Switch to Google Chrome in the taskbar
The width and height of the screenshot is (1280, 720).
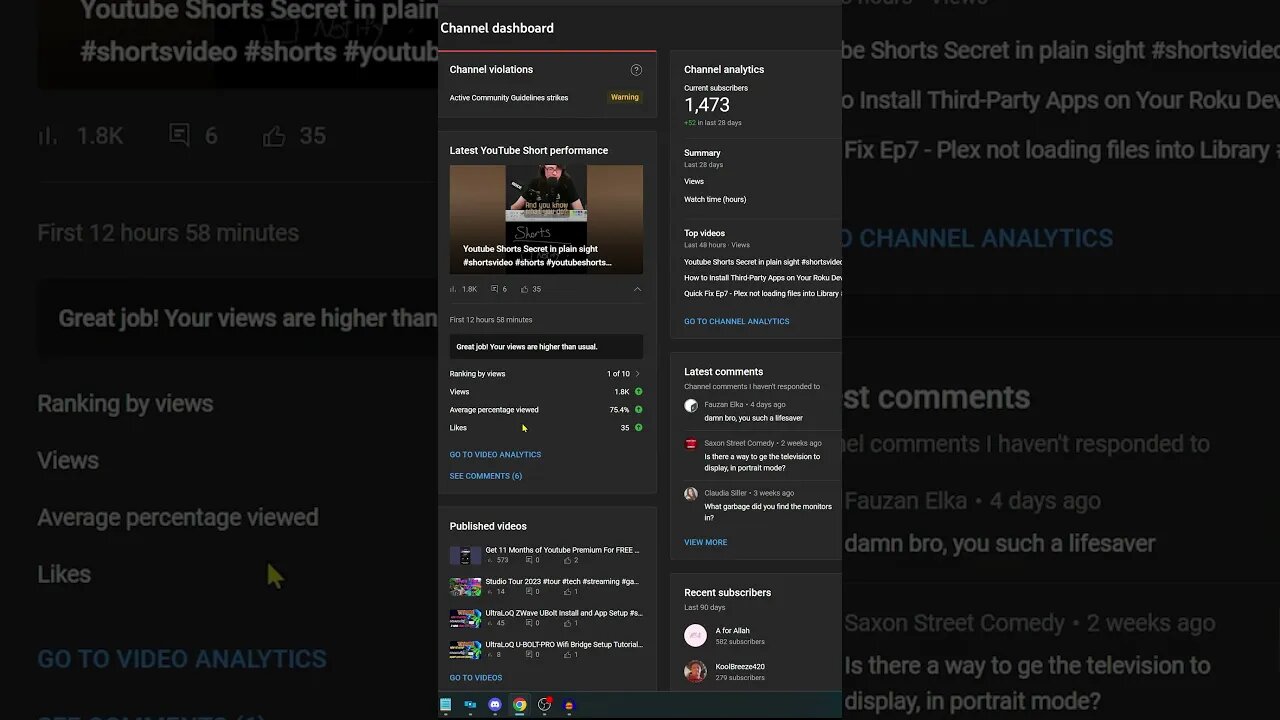coord(520,705)
